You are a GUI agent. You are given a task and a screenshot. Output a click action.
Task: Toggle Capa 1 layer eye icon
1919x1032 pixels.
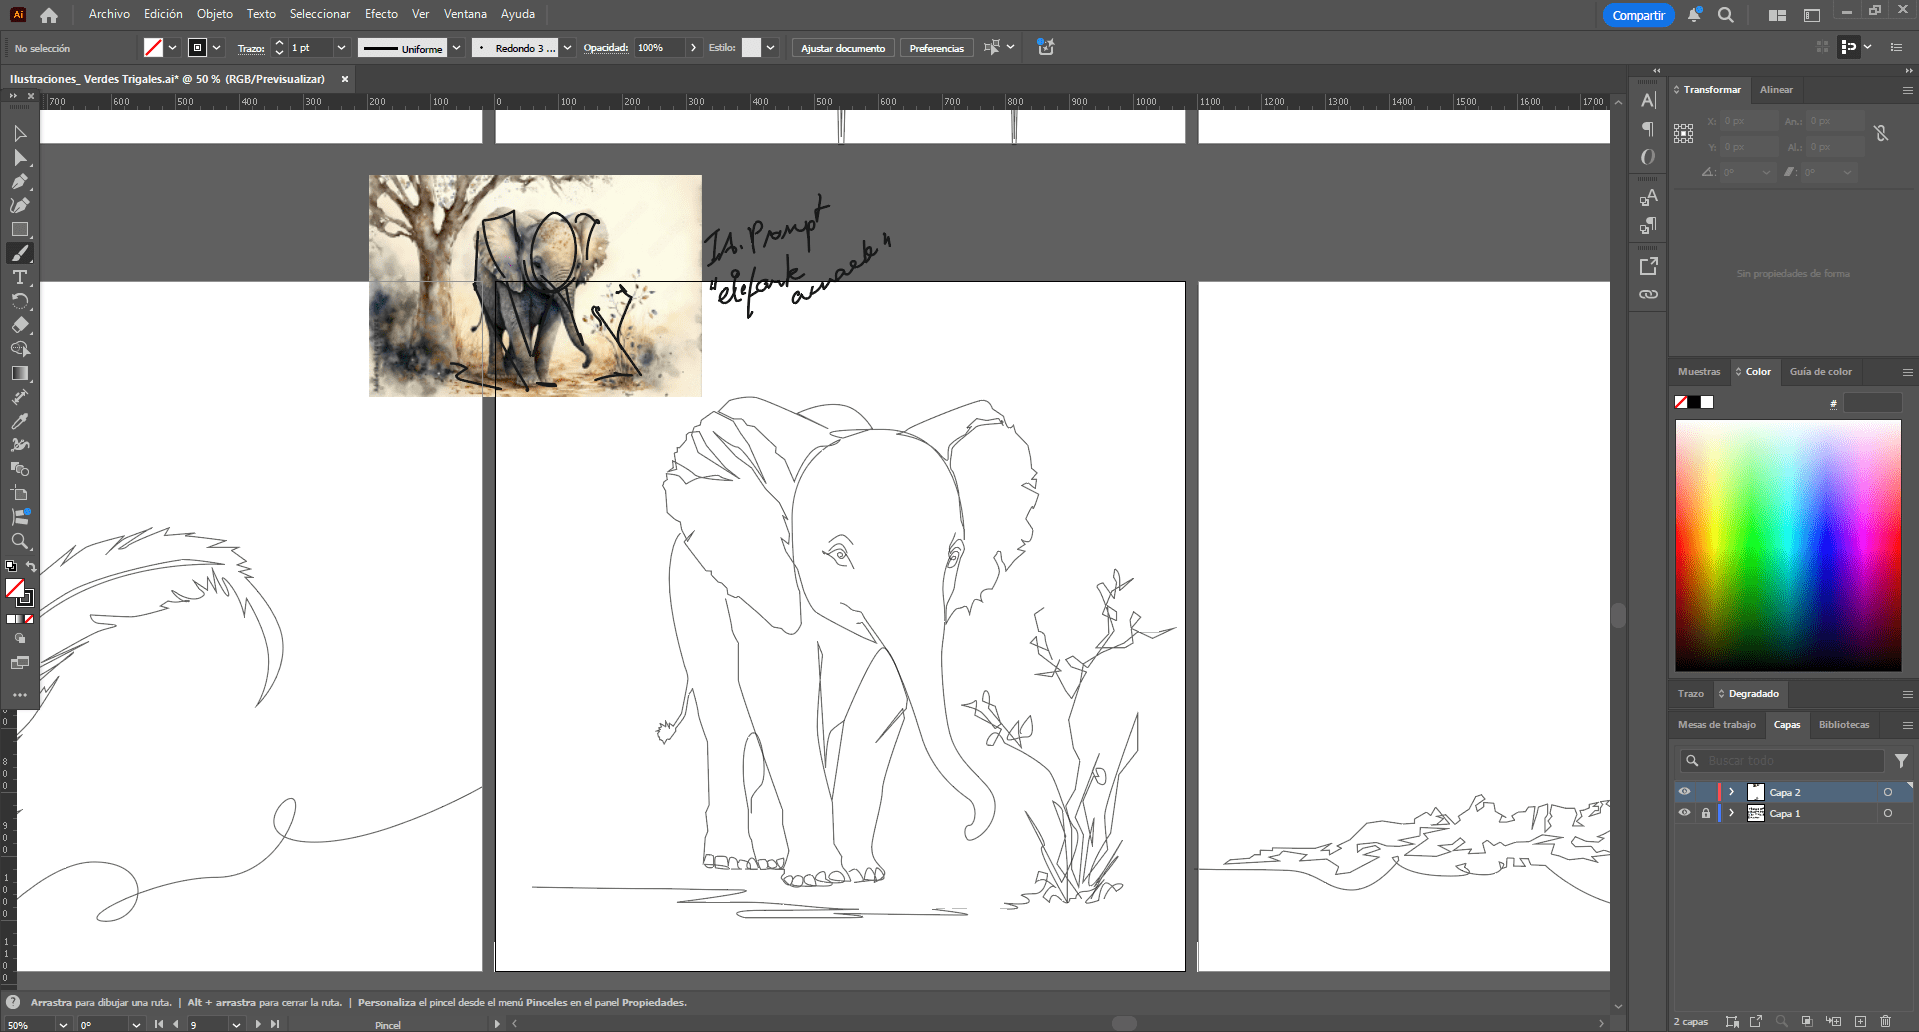pyautogui.click(x=1684, y=813)
